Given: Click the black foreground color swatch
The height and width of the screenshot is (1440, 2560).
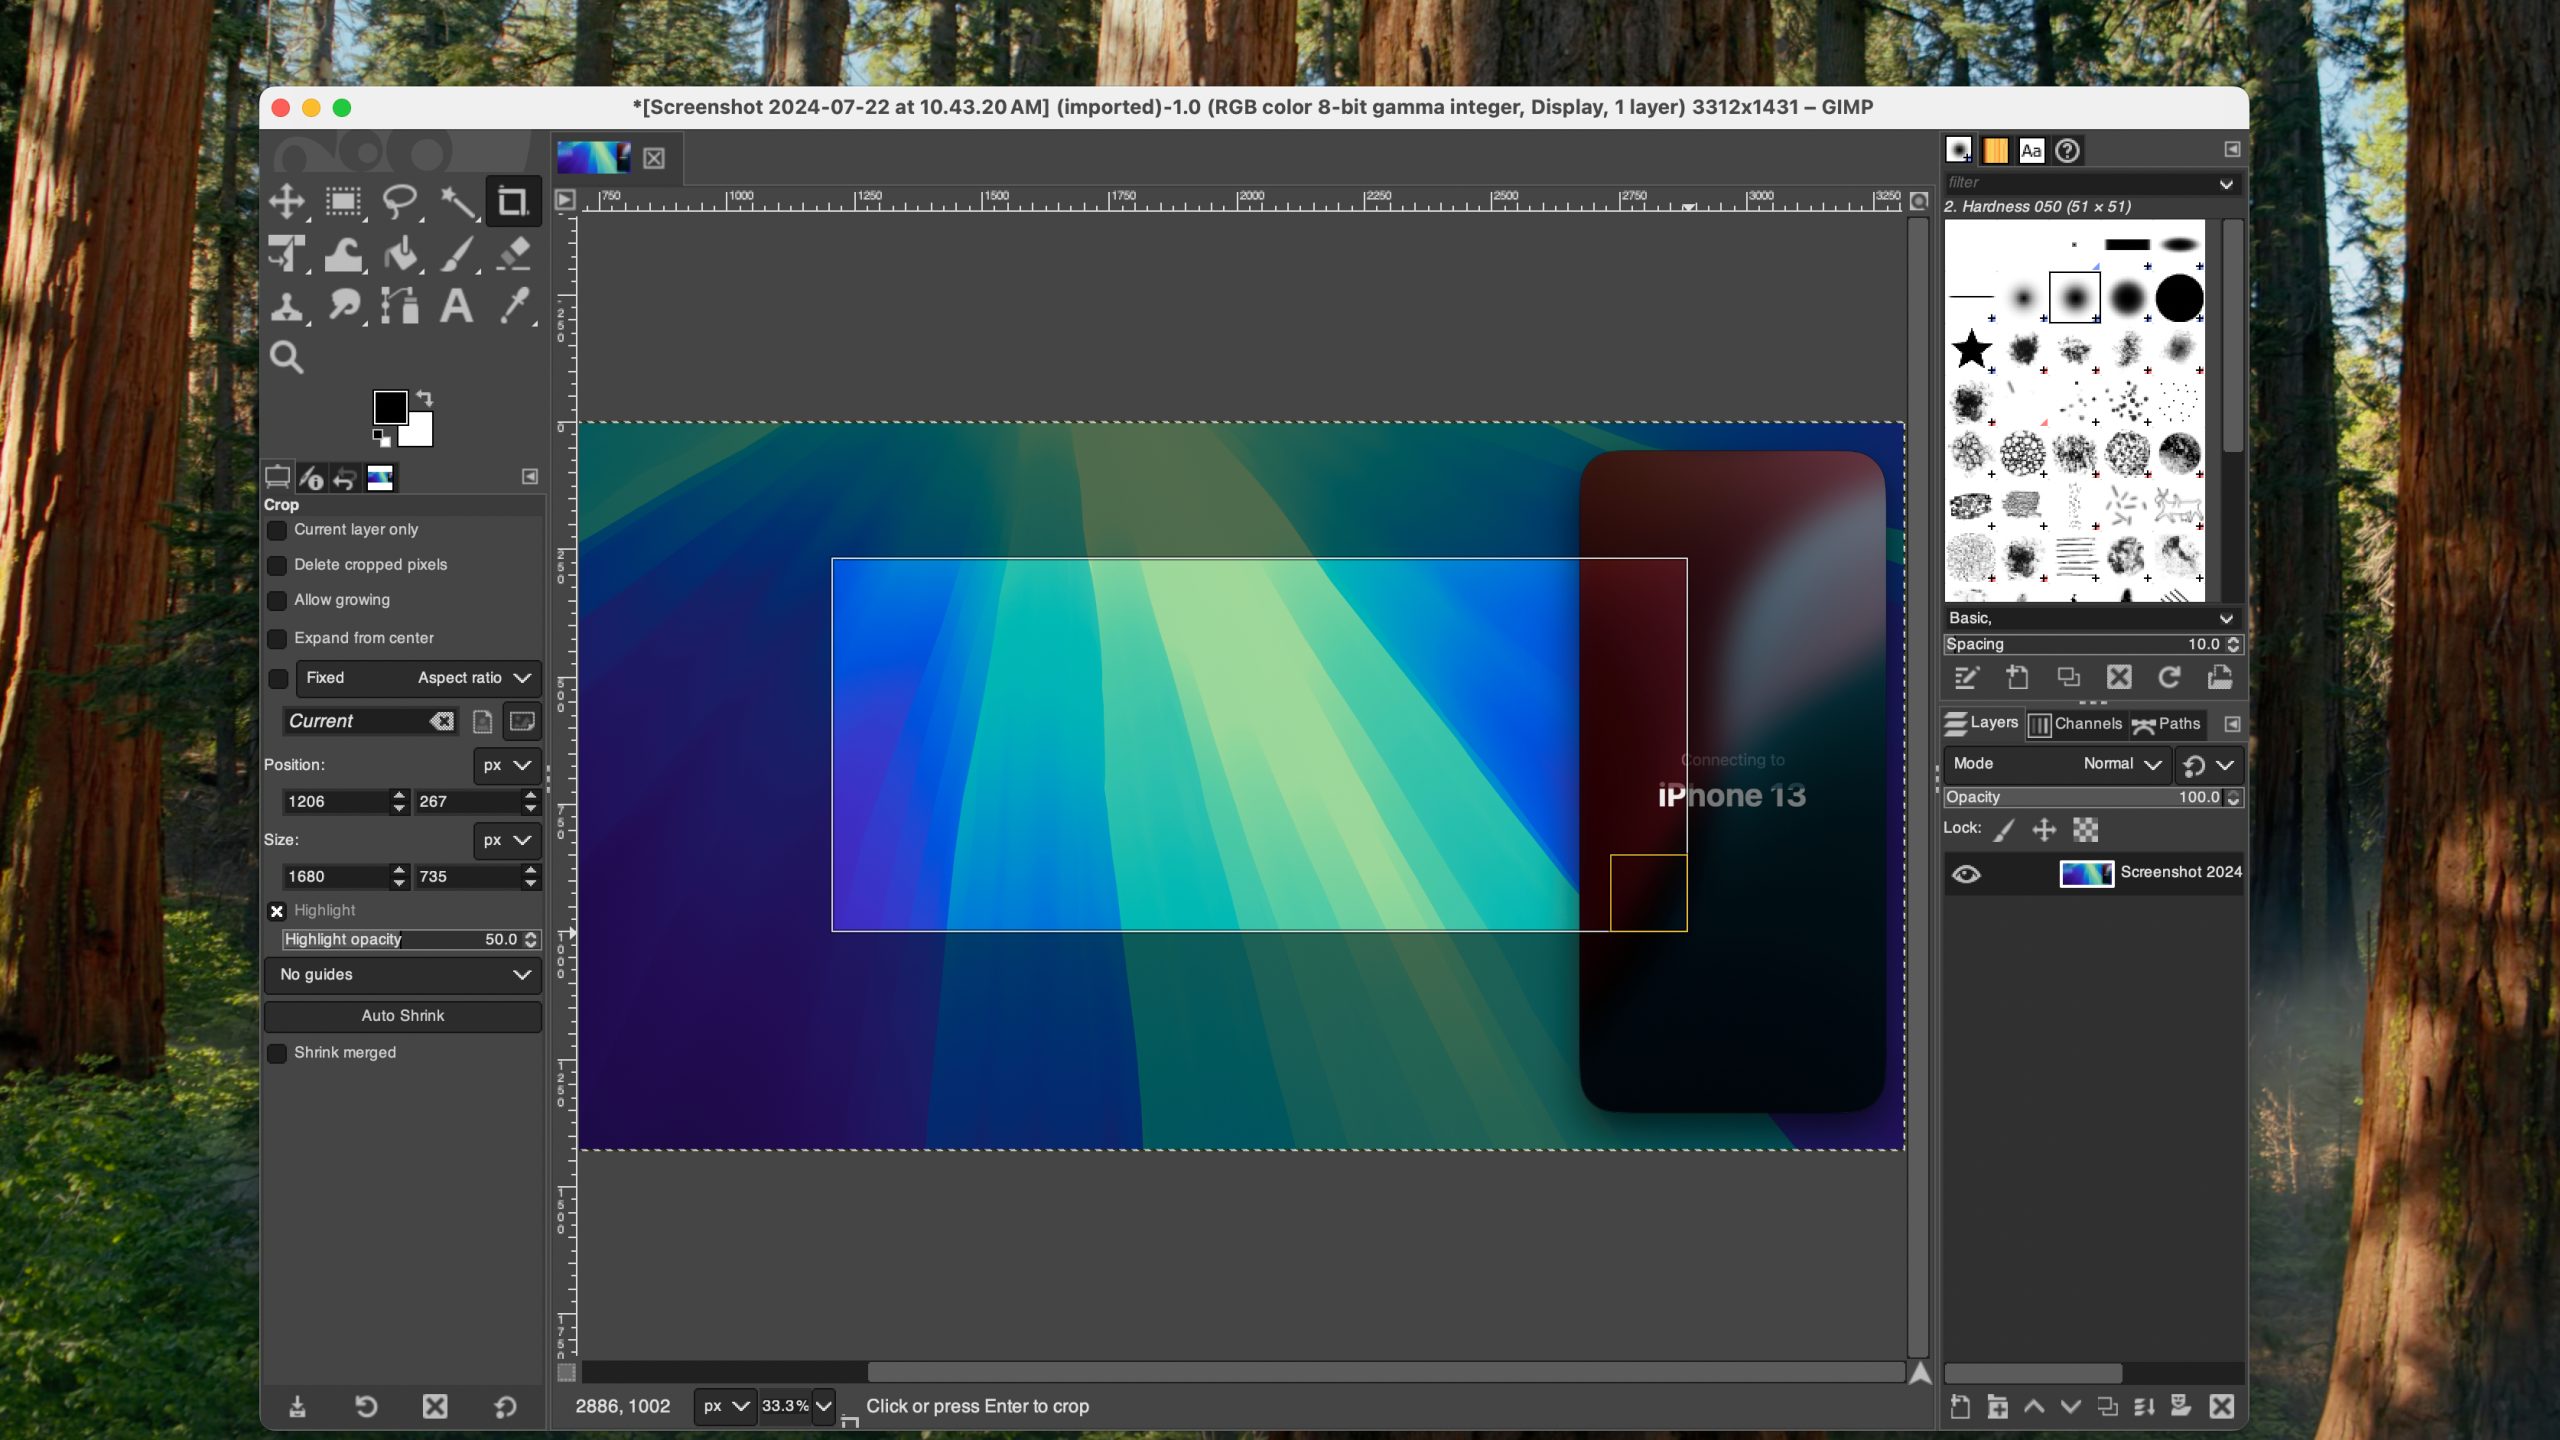Looking at the screenshot, I should (389, 406).
